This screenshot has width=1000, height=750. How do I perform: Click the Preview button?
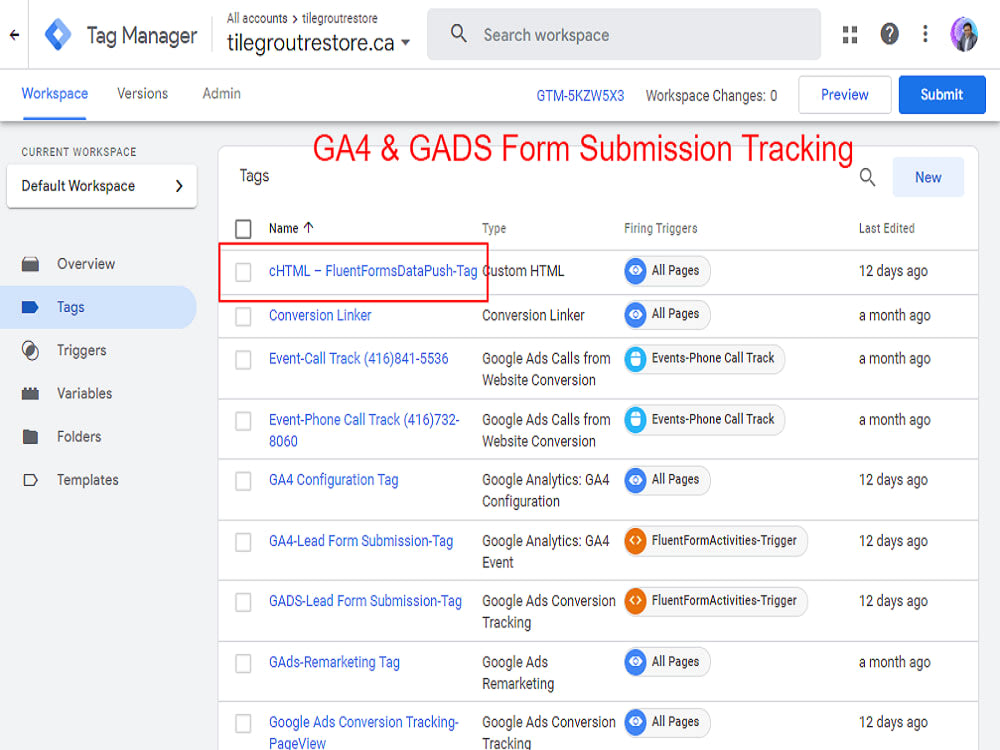point(844,95)
